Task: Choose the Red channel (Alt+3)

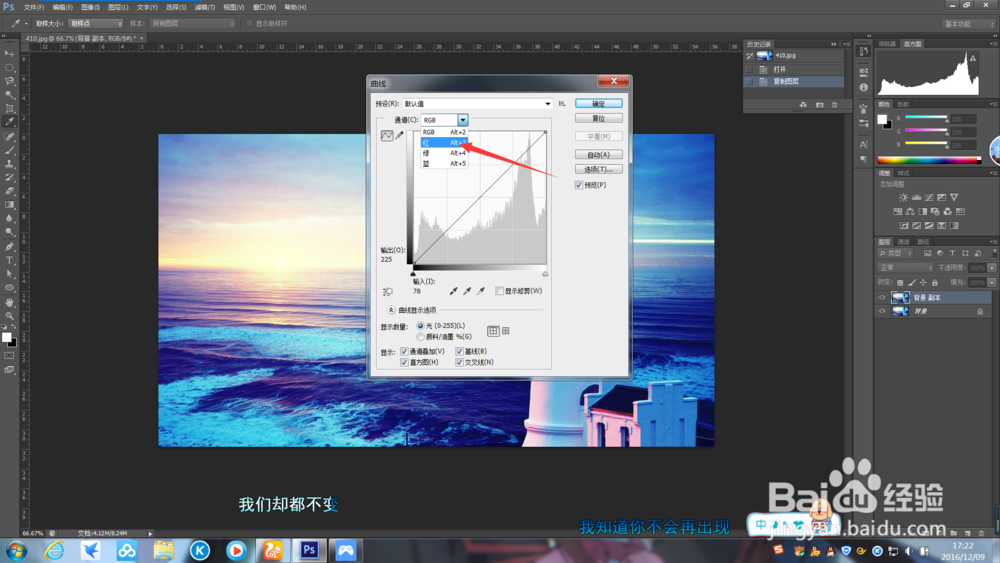Action: click(445, 143)
